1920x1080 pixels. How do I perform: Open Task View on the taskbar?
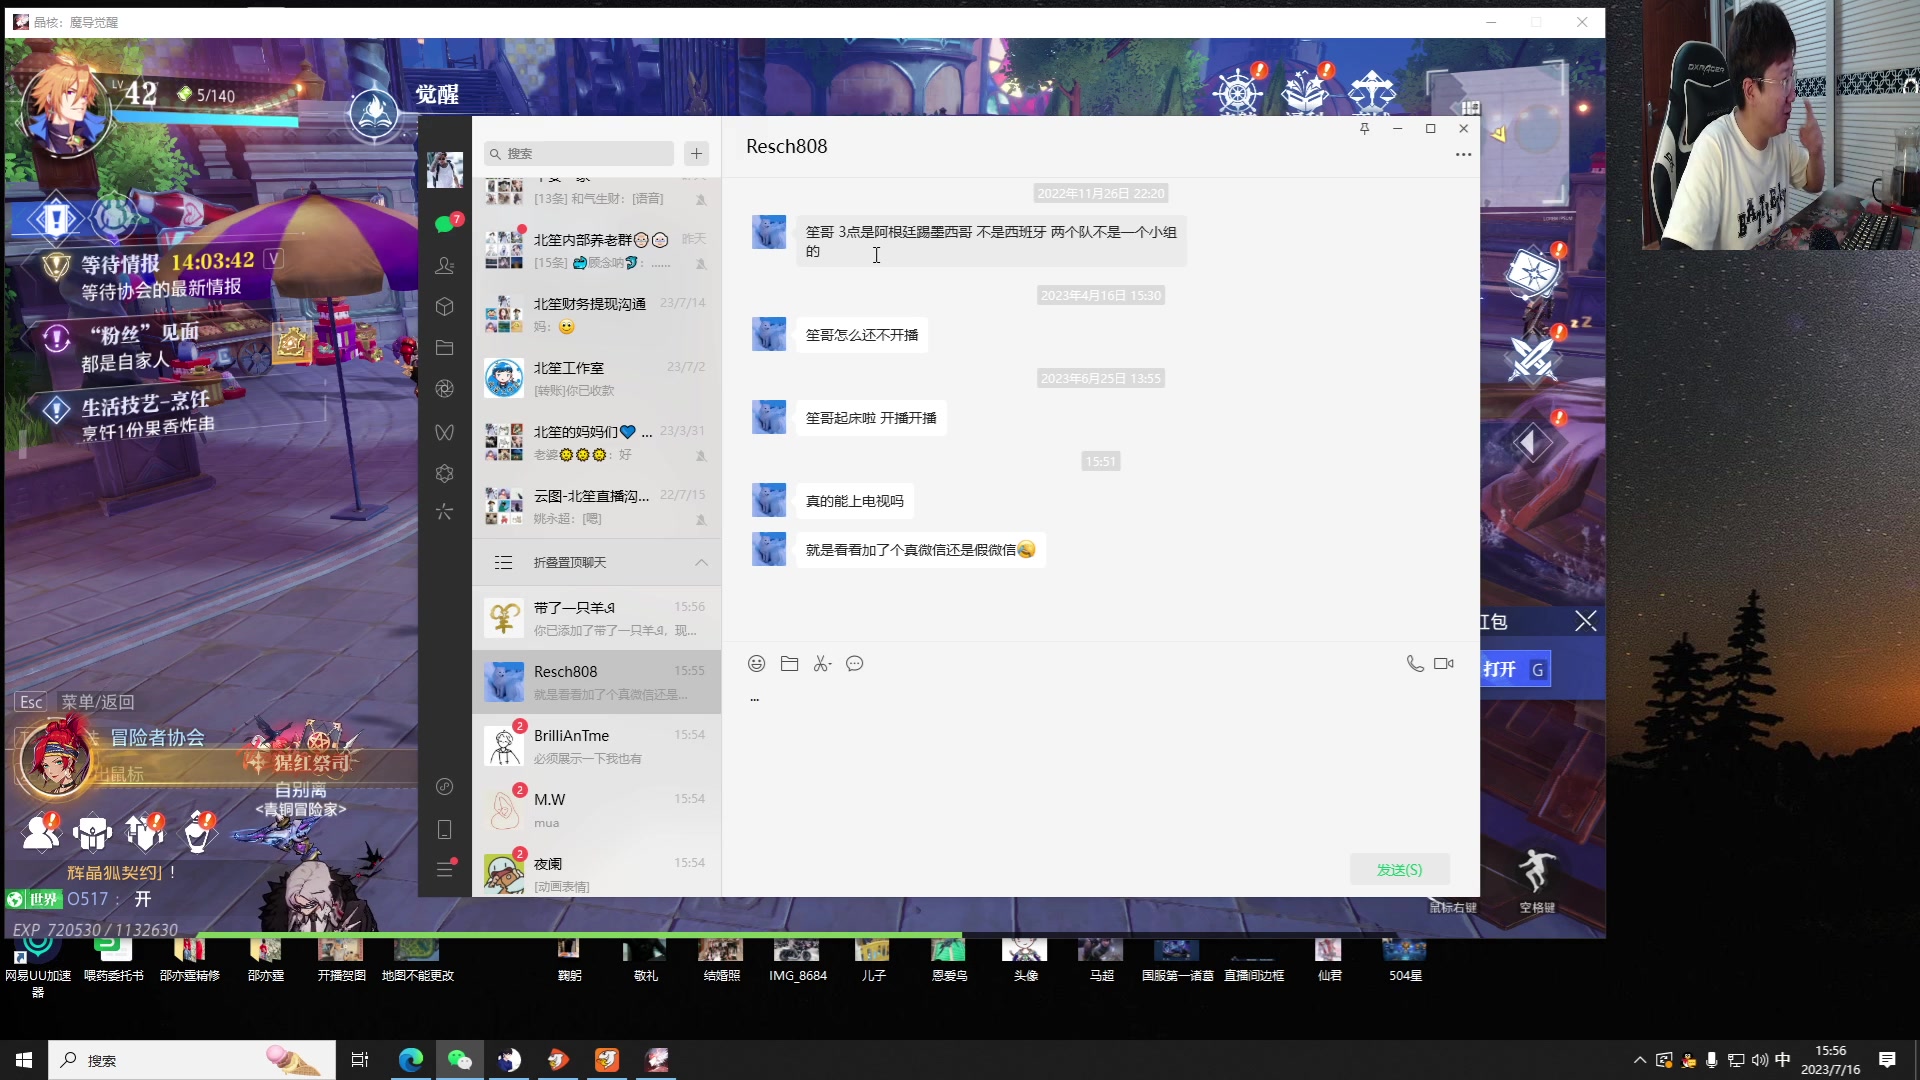pos(360,1060)
